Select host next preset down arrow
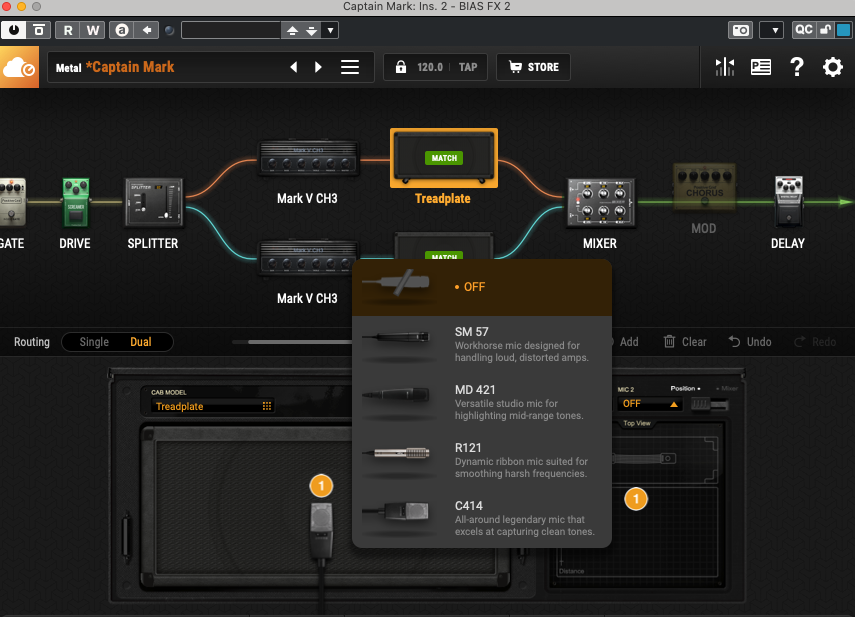The width and height of the screenshot is (855, 617). pyautogui.click(x=311, y=31)
